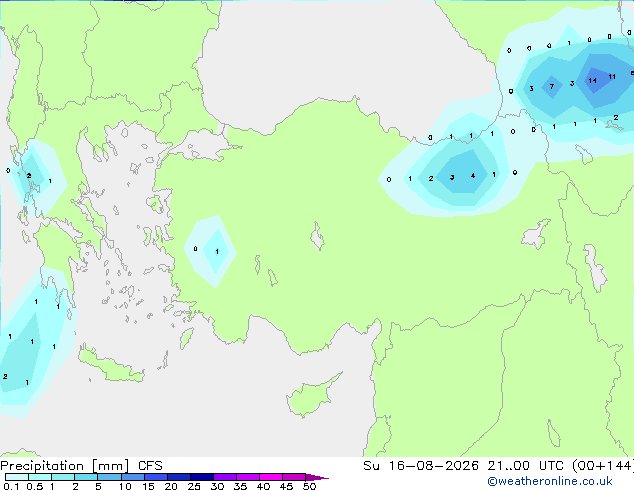Click the 35–40 mm legend color swatch
The width and height of the screenshot is (634, 490).
[x=248, y=477]
